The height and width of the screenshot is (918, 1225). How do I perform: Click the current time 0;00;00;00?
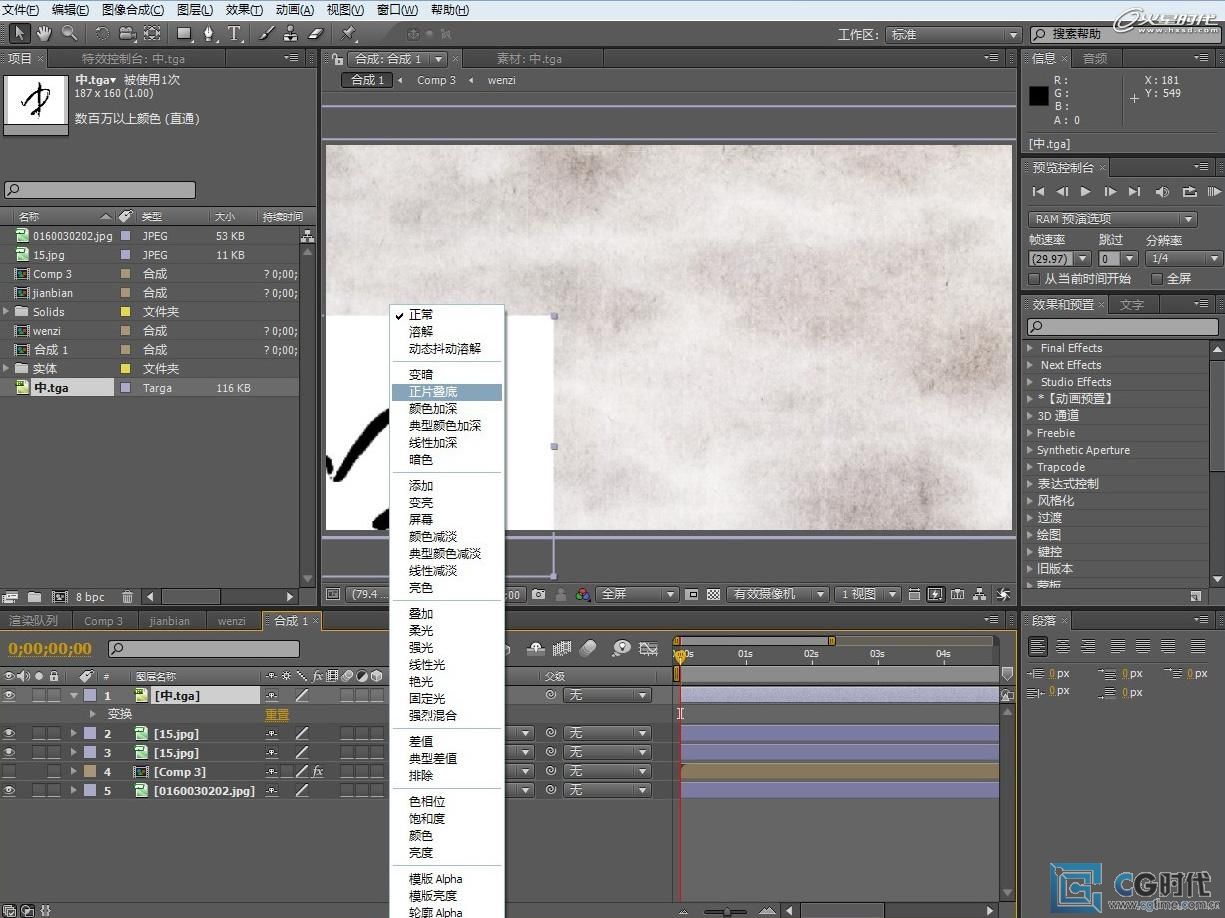(x=50, y=649)
